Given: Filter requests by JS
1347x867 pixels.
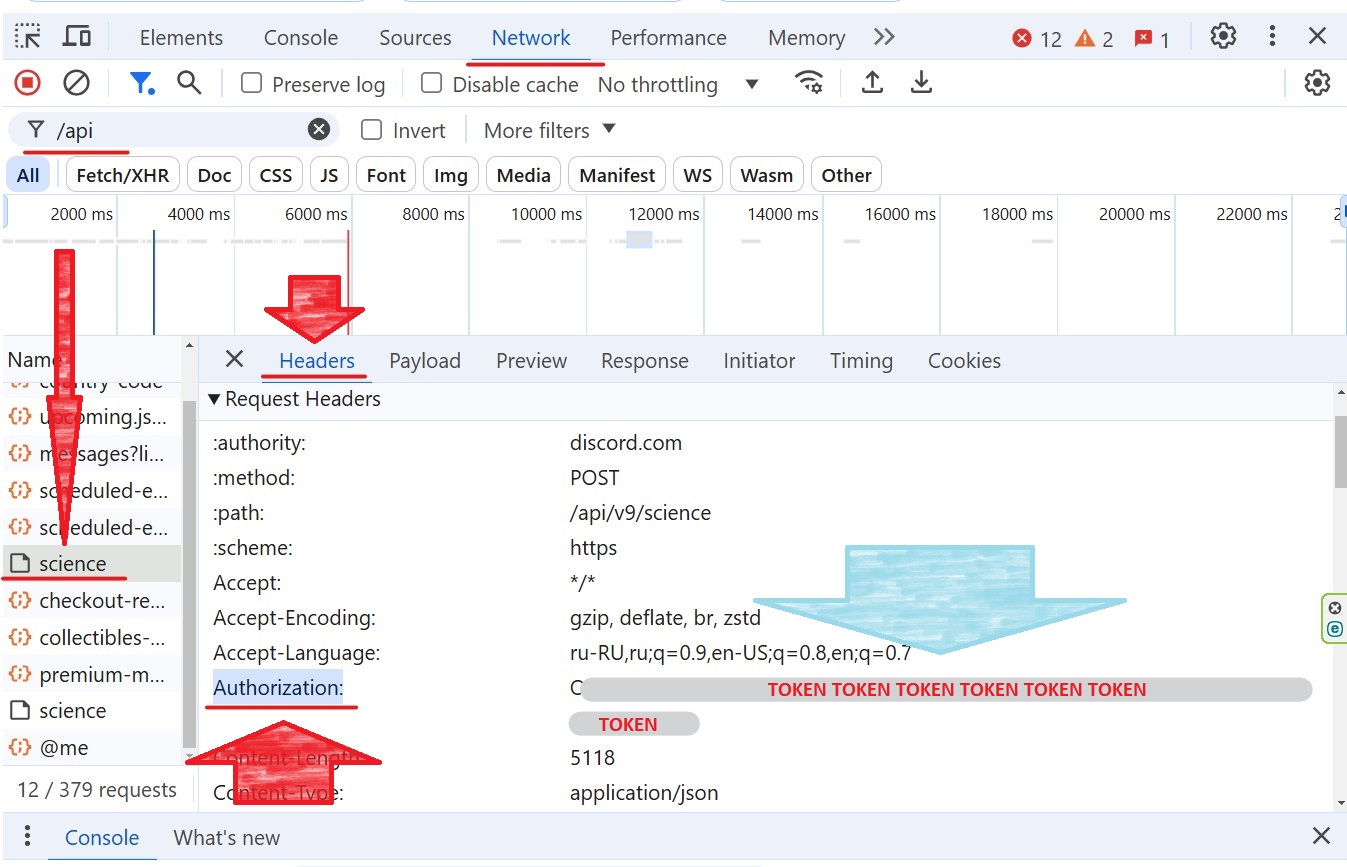Looking at the screenshot, I should [329, 175].
